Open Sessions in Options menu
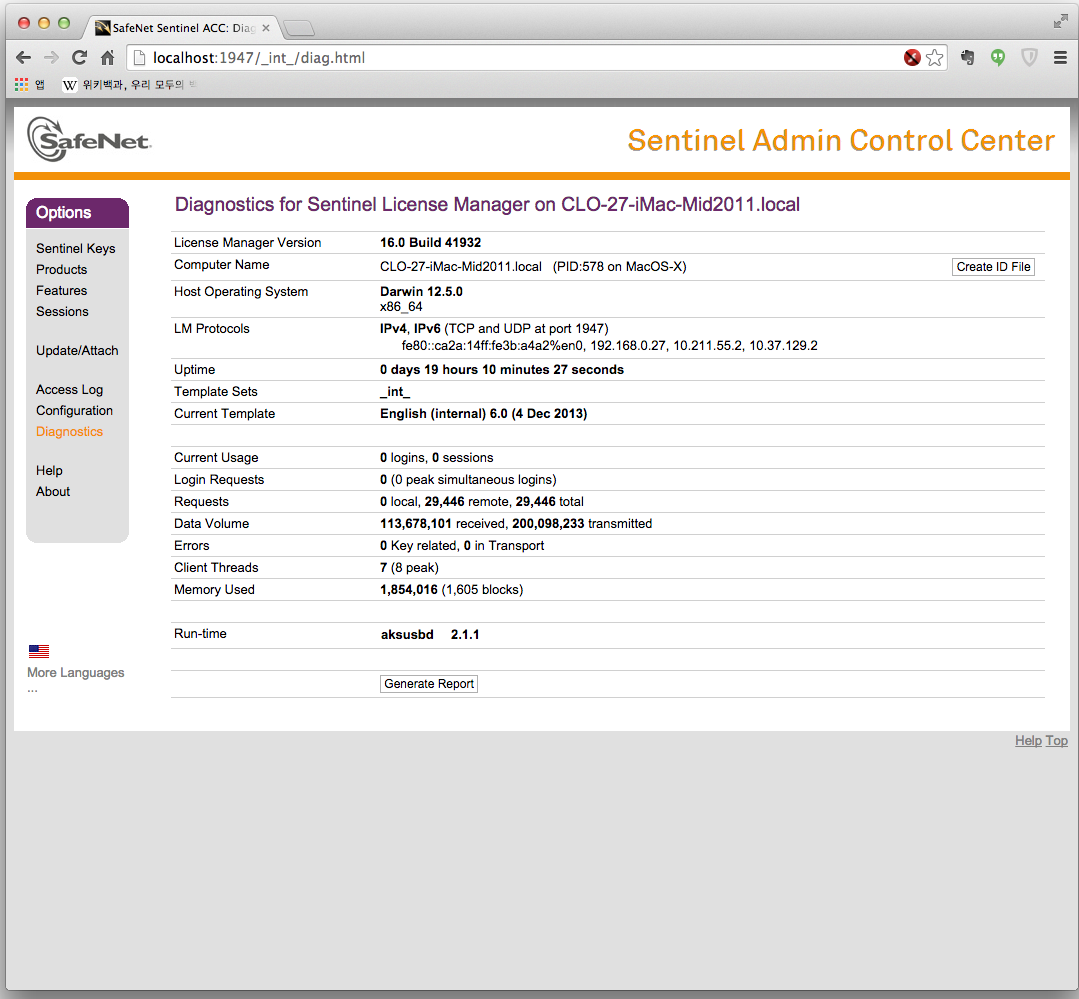 pyautogui.click(x=62, y=312)
